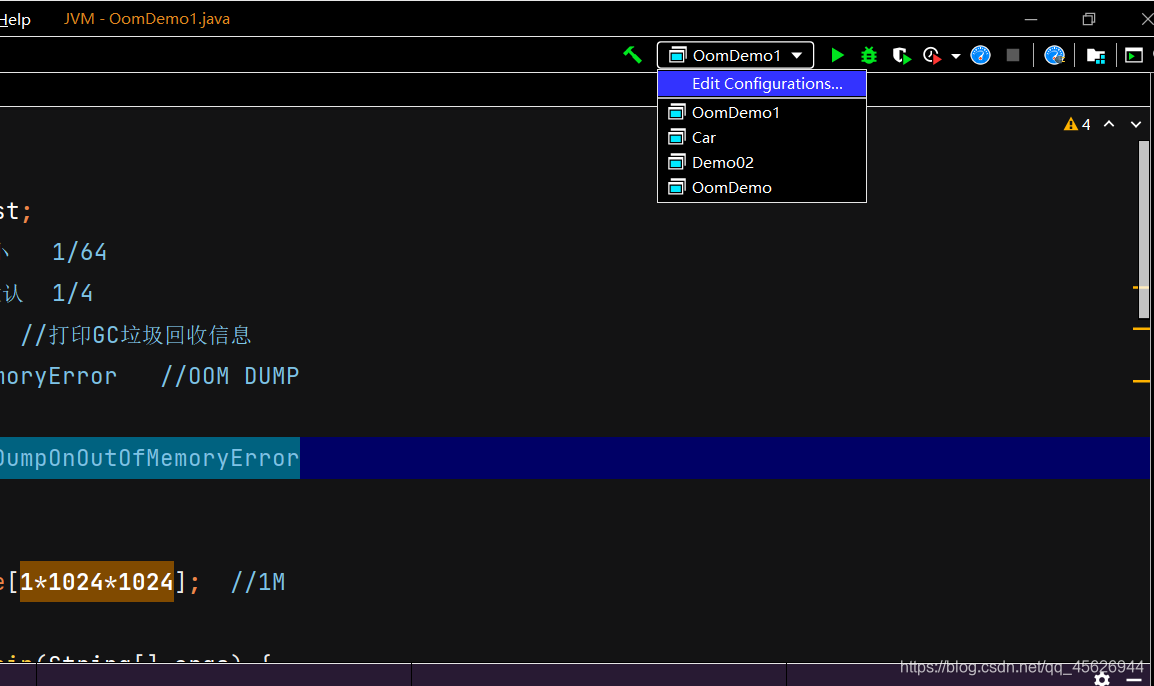1154x686 pixels.
Task: Click the editor vertical scrollbar thumb
Action: tap(1144, 230)
